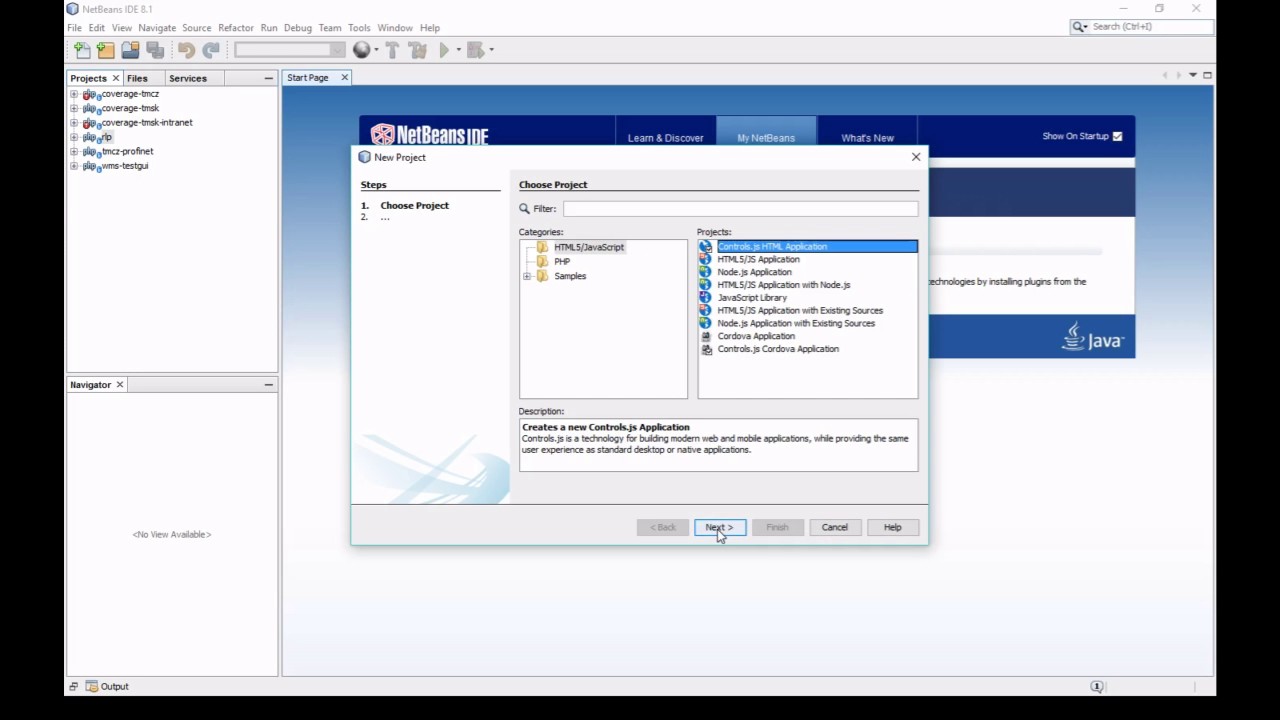Click the Undo toolbar icon

[x=187, y=50]
